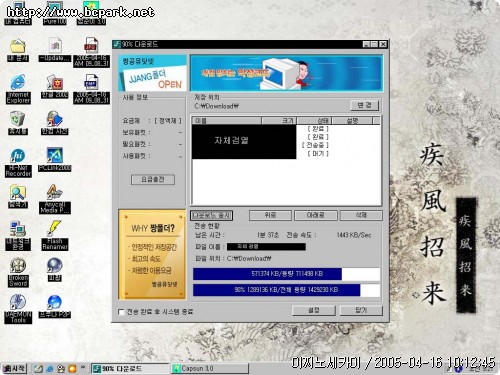Launch the Broken Sword game shortcut
Viewport: 500px width, 375px height.
[18, 273]
